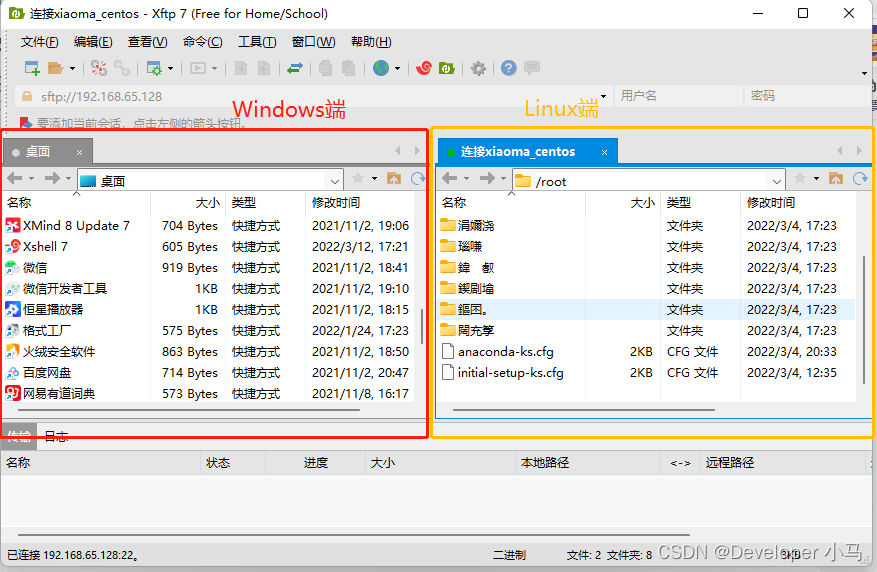
Task: Click the open session folder icon
Action: [56, 68]
